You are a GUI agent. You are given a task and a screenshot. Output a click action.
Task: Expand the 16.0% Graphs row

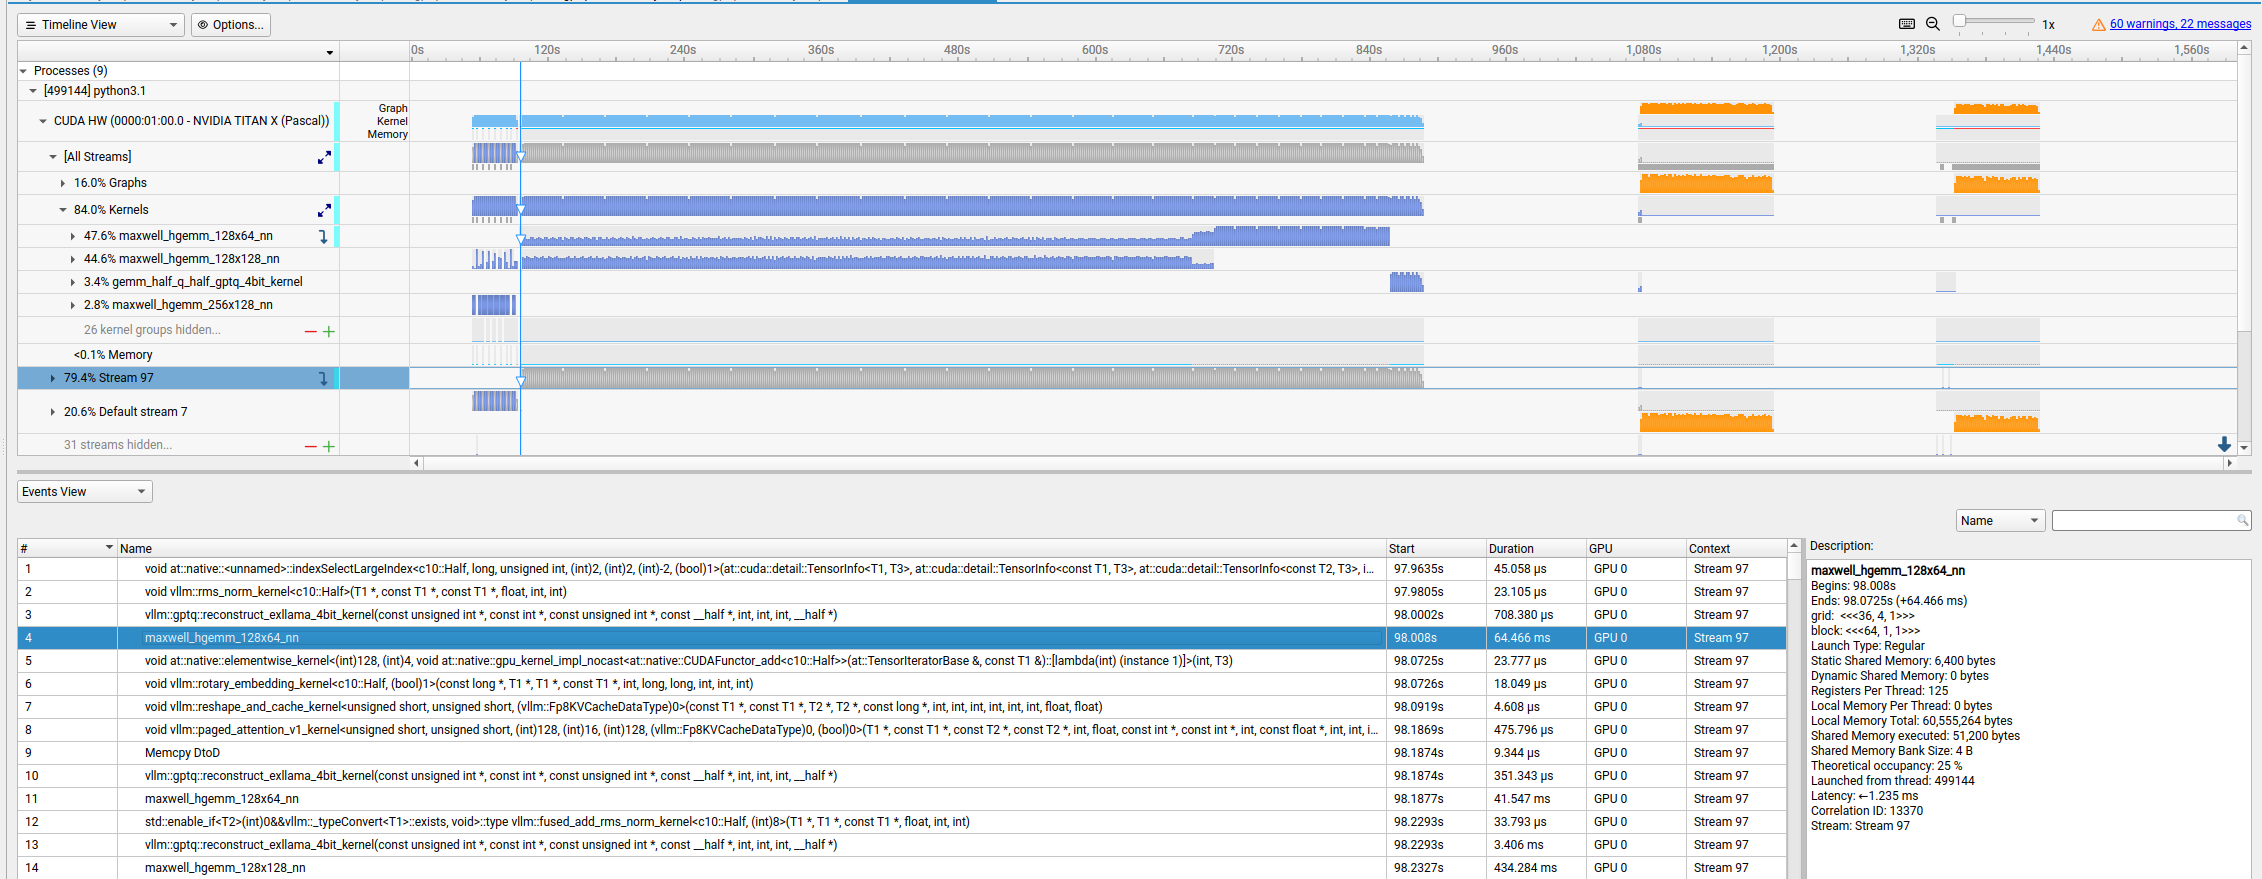[63, 183]
